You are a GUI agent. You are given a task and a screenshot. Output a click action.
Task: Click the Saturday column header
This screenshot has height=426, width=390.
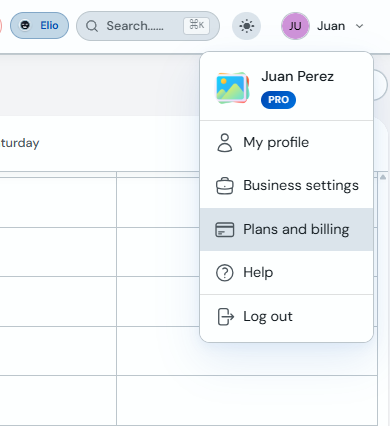(19, 143)
